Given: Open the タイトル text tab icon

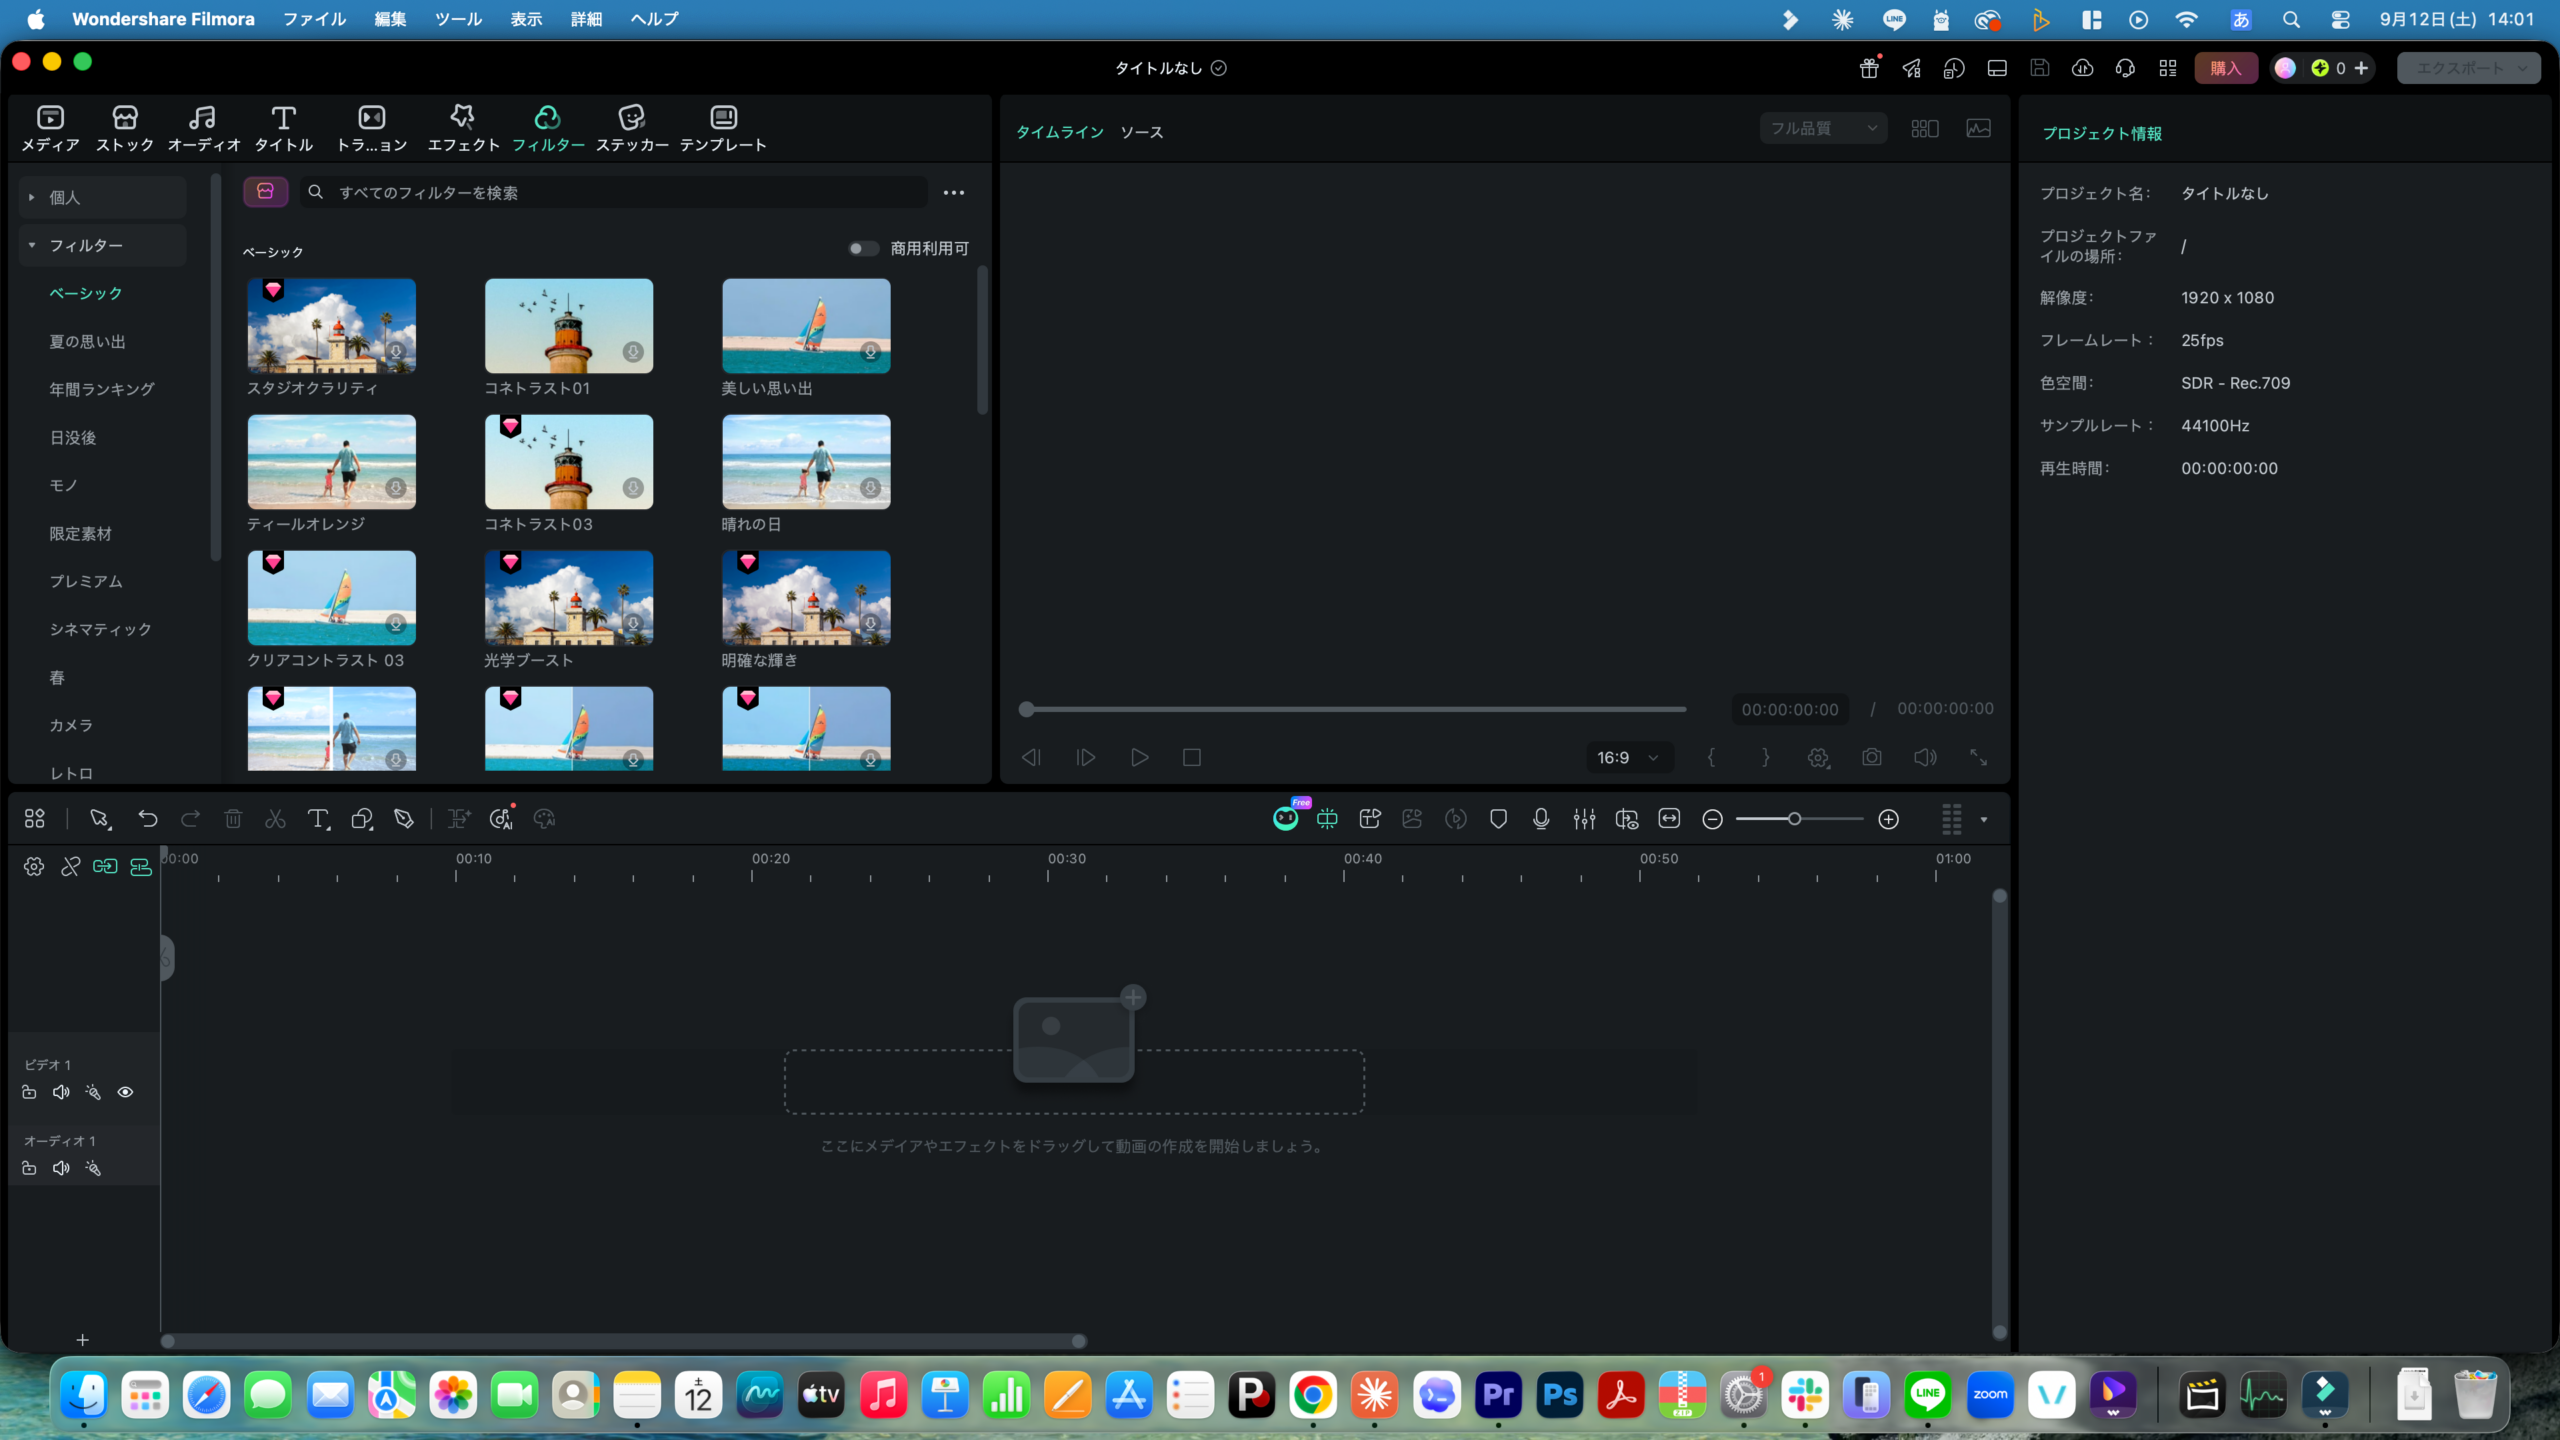Looking at the screenshot, I should [284, 117].
